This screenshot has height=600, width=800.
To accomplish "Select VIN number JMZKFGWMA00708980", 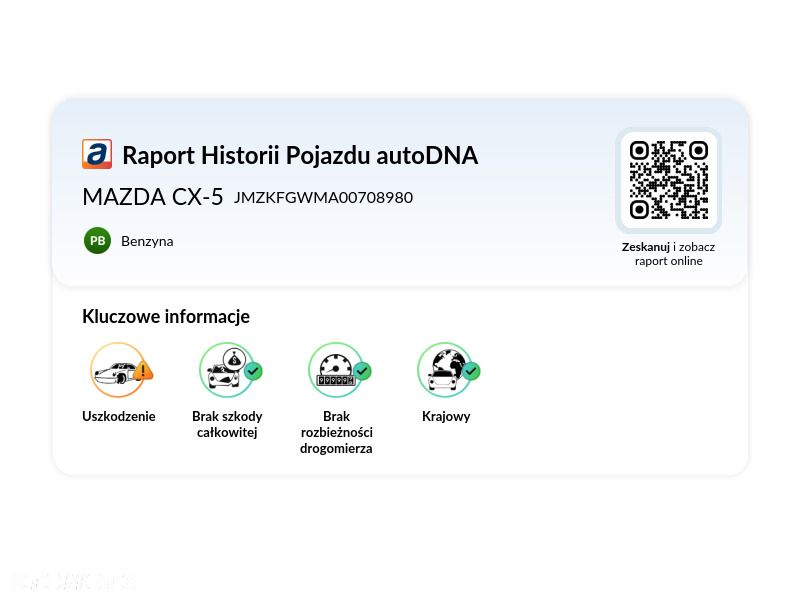I will pos(323,198).
